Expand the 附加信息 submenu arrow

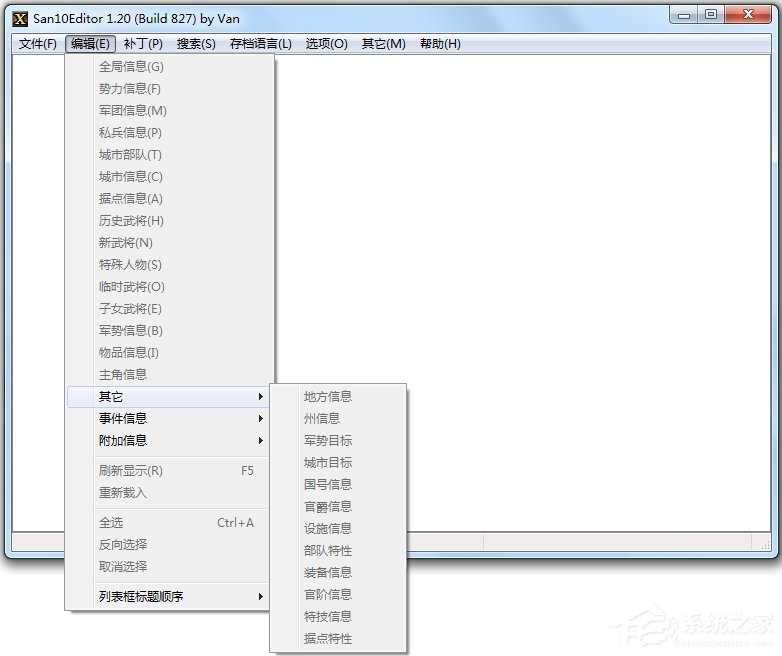[x=260, y=440]
